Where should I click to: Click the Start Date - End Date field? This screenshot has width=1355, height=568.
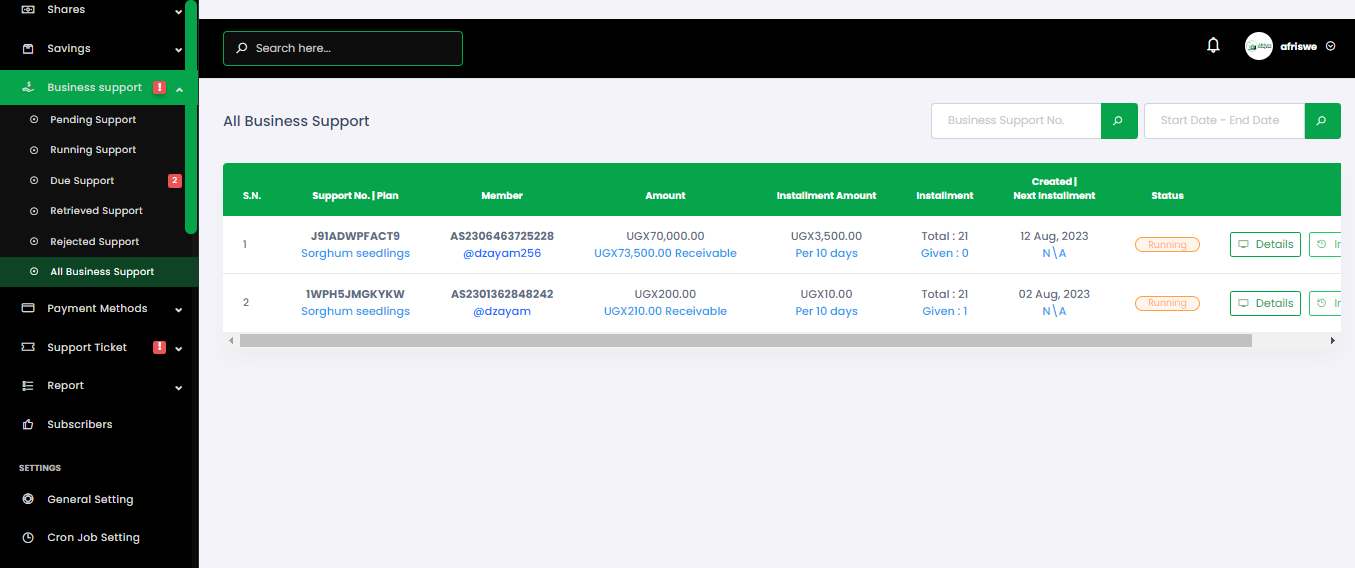click(x=1224, y=121)
